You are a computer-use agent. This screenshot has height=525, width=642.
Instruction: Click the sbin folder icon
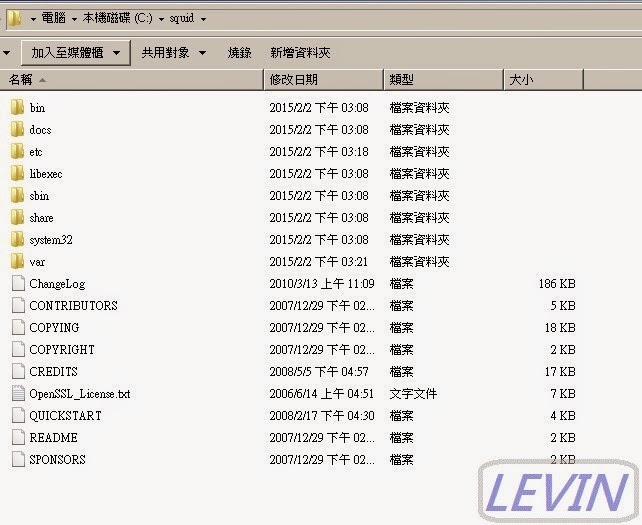(x=17, y=196)
